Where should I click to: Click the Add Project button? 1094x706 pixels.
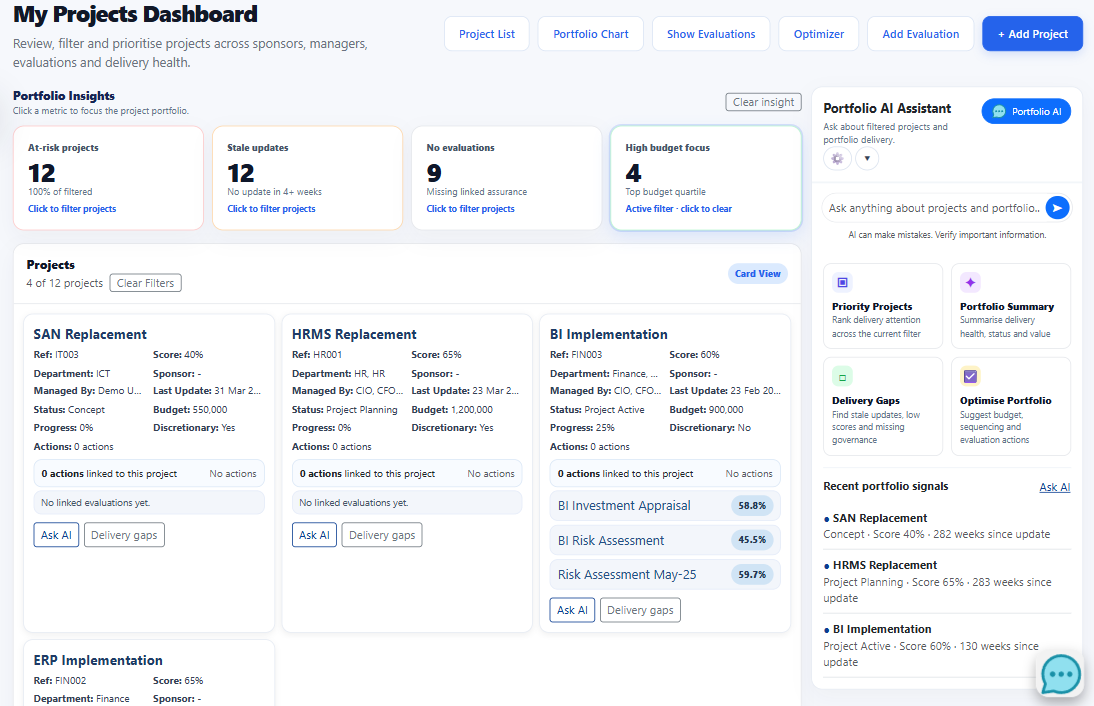coord(1032,33)
